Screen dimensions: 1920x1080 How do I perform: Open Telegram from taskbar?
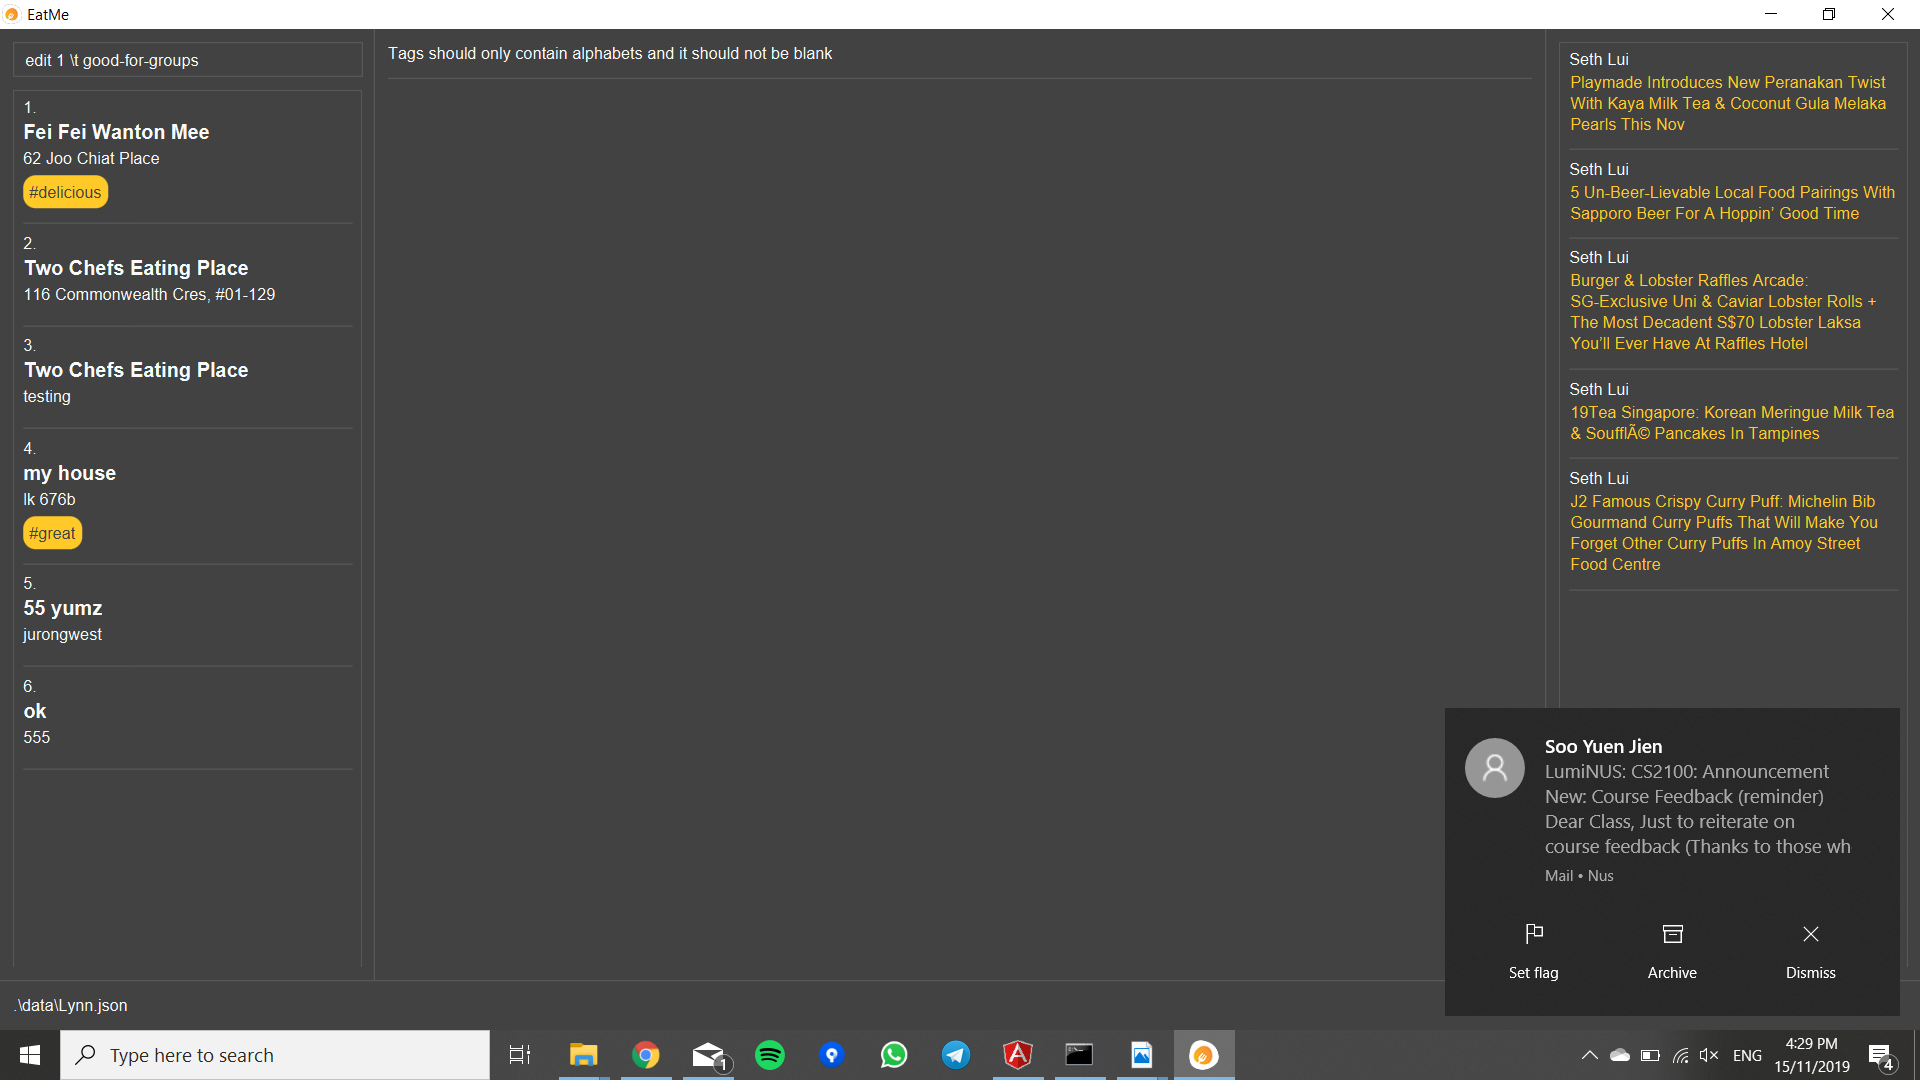point(956,1055)
